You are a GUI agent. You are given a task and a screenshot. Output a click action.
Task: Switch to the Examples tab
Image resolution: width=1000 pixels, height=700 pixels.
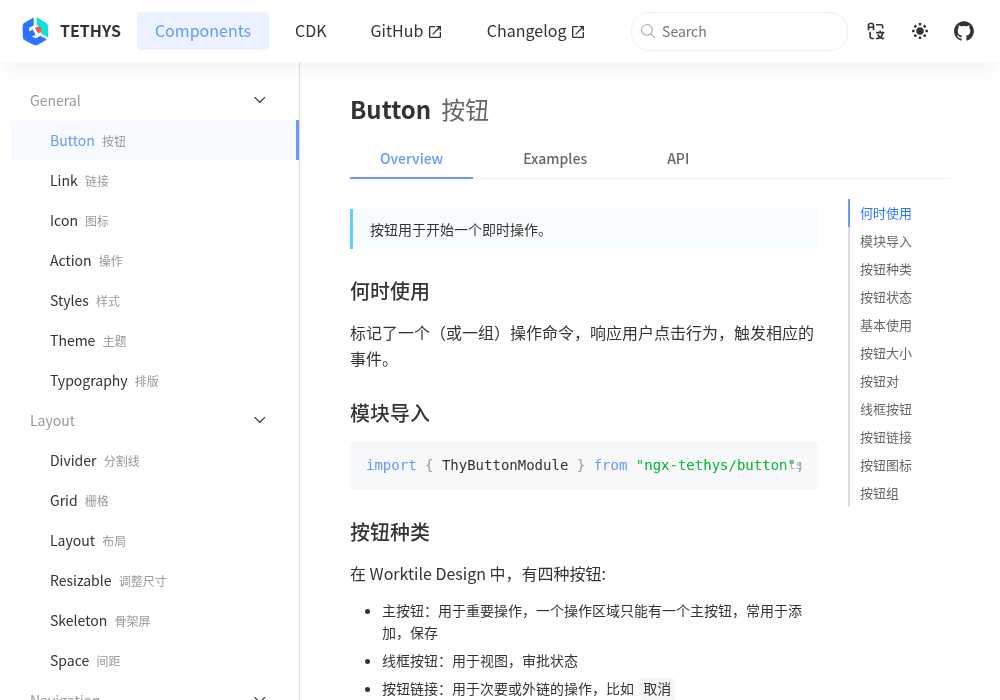click(555, 159)
